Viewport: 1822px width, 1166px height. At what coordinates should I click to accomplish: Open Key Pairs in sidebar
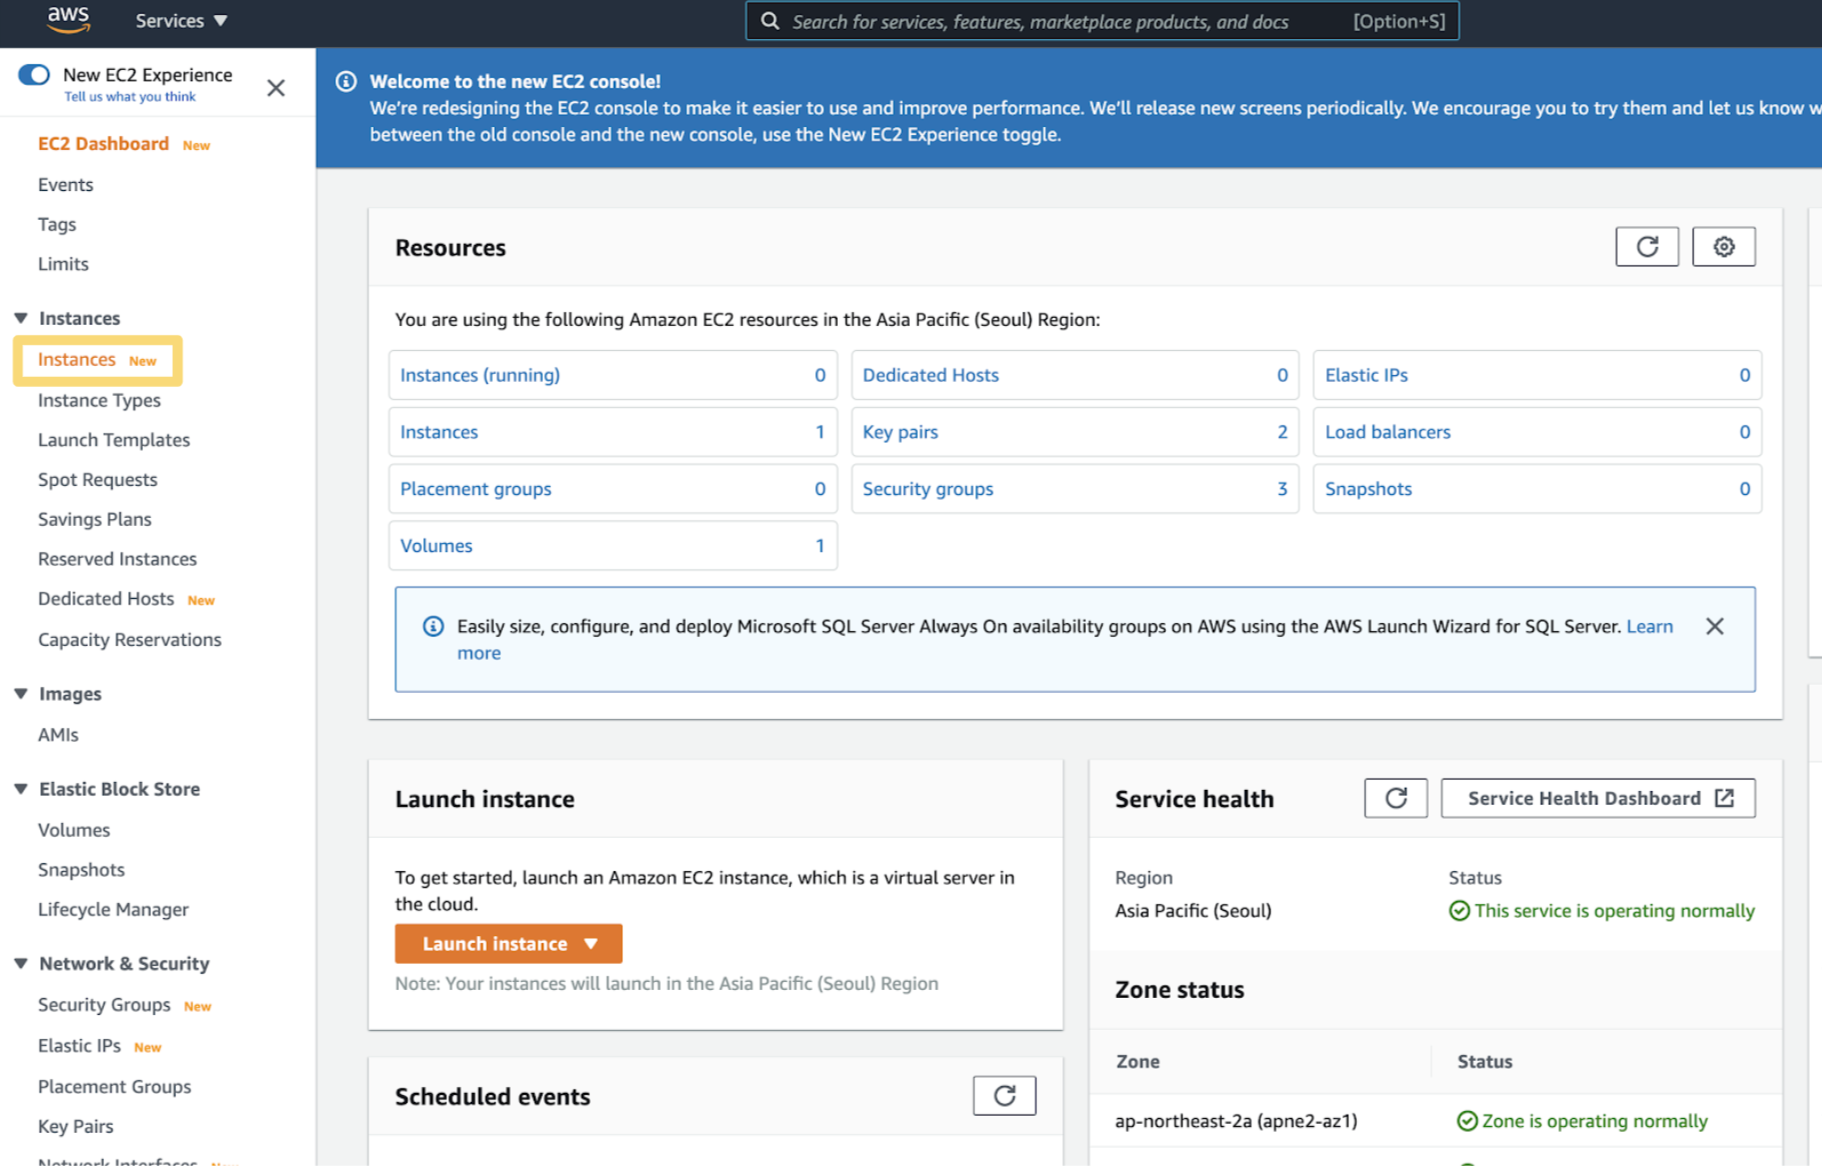click(76, 1127)
